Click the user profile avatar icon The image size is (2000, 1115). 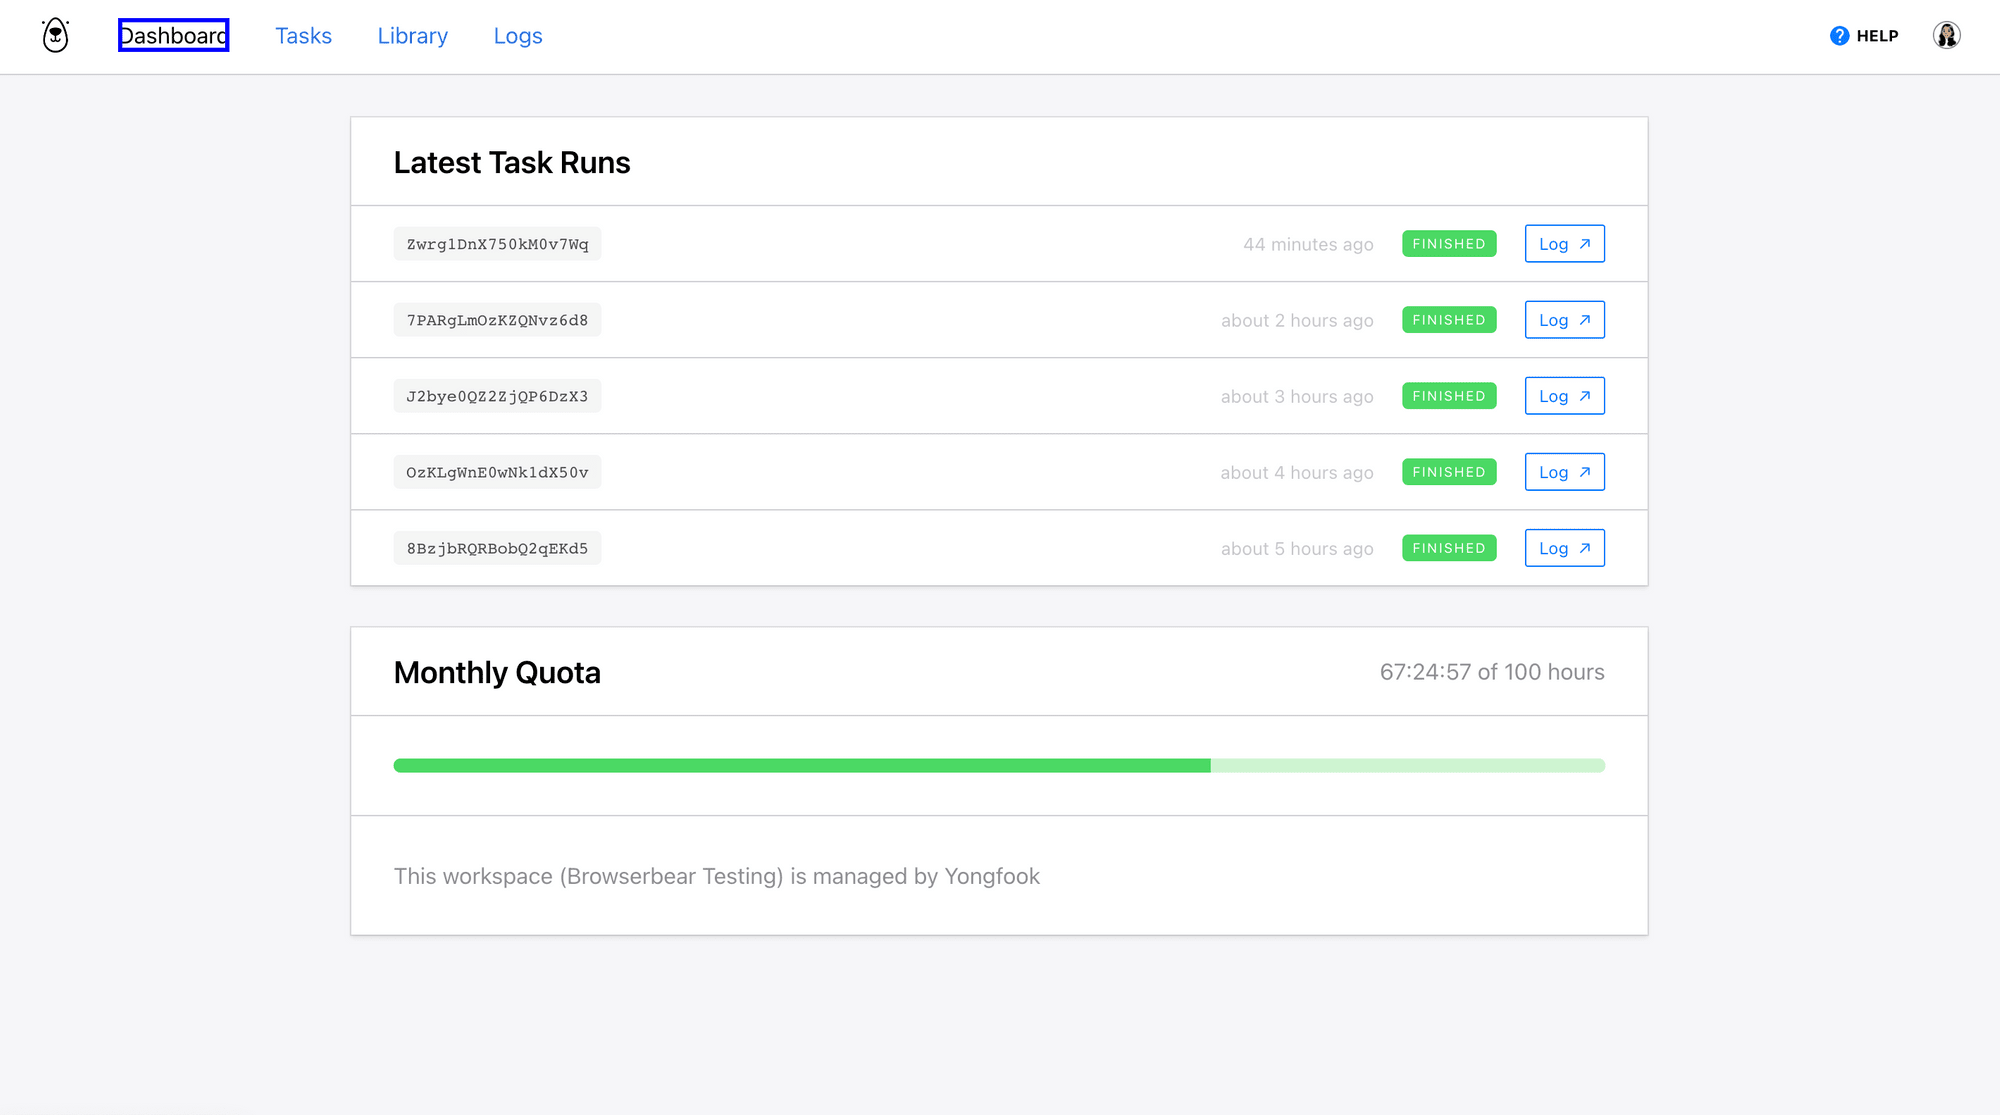1946,34
